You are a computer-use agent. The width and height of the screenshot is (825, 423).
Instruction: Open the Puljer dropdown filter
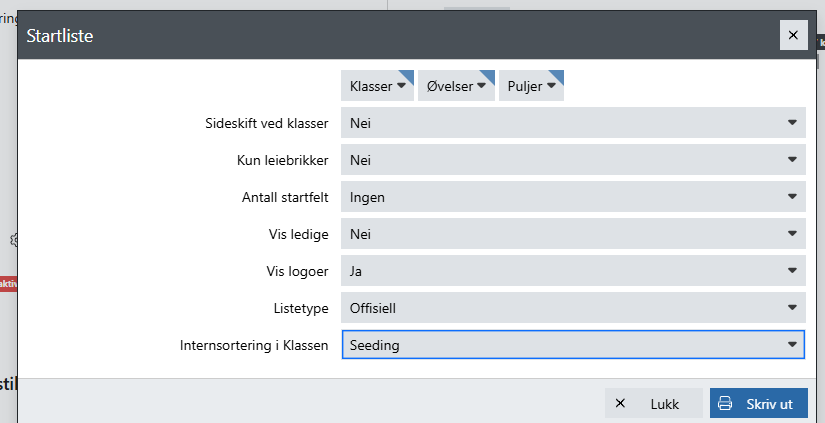click(x=531, y=86)
